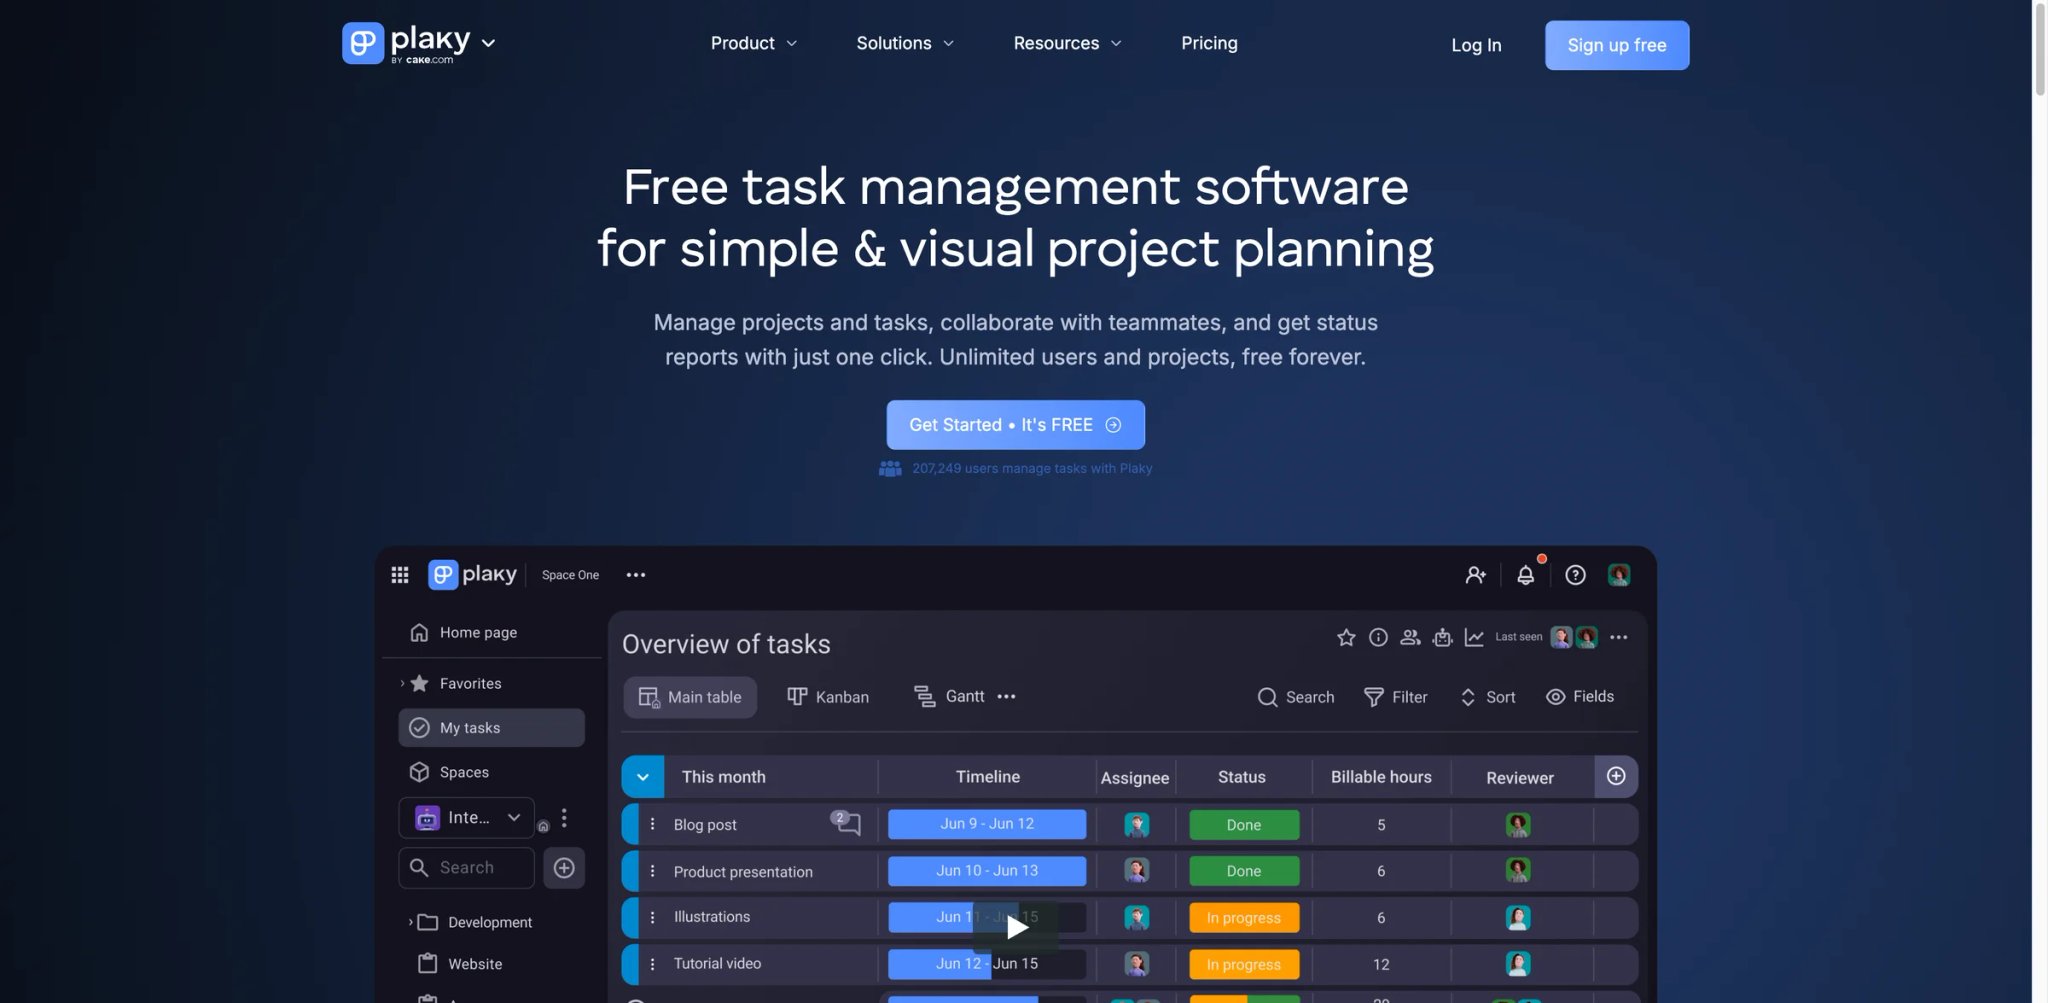Open the board info icon
Viewport: 2048px width, 1003px height.
tap(1378, 637)
